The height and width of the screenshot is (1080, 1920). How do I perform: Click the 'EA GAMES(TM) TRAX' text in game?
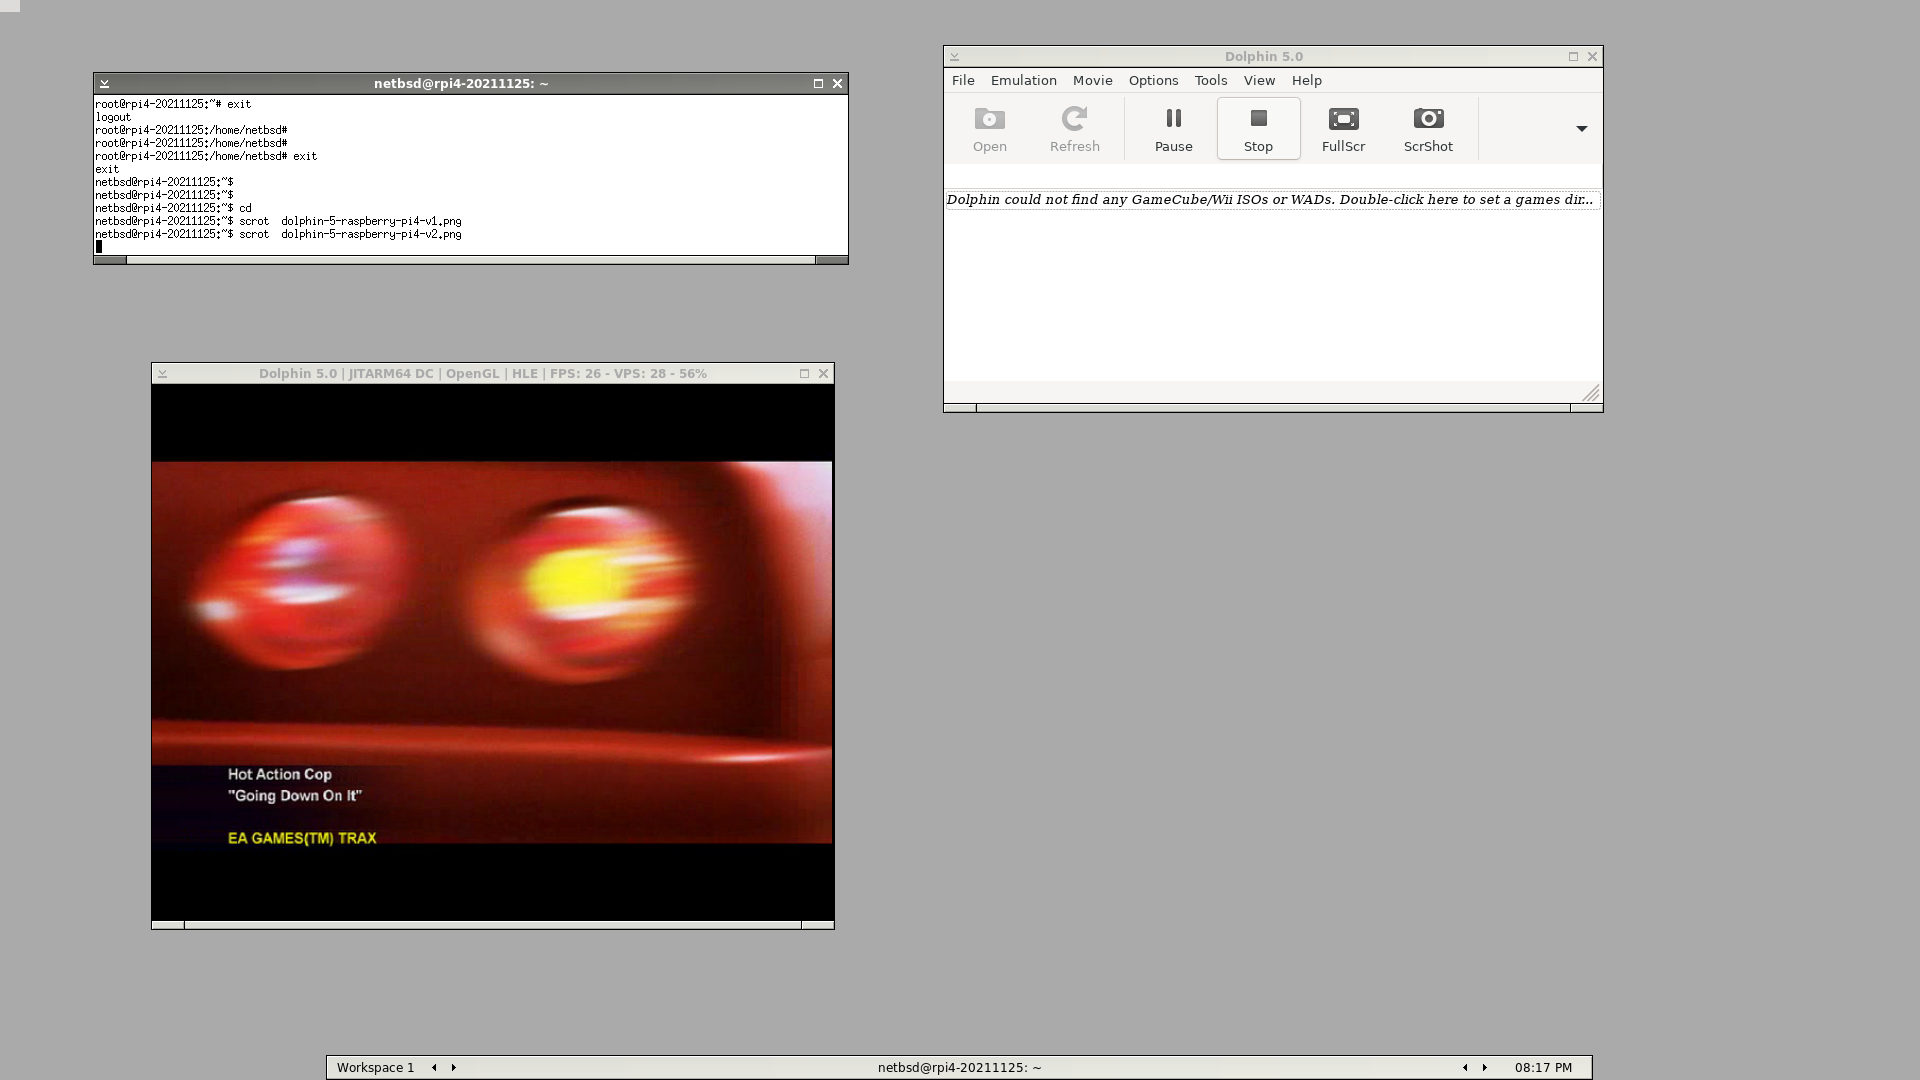click(x=302, y=838)
